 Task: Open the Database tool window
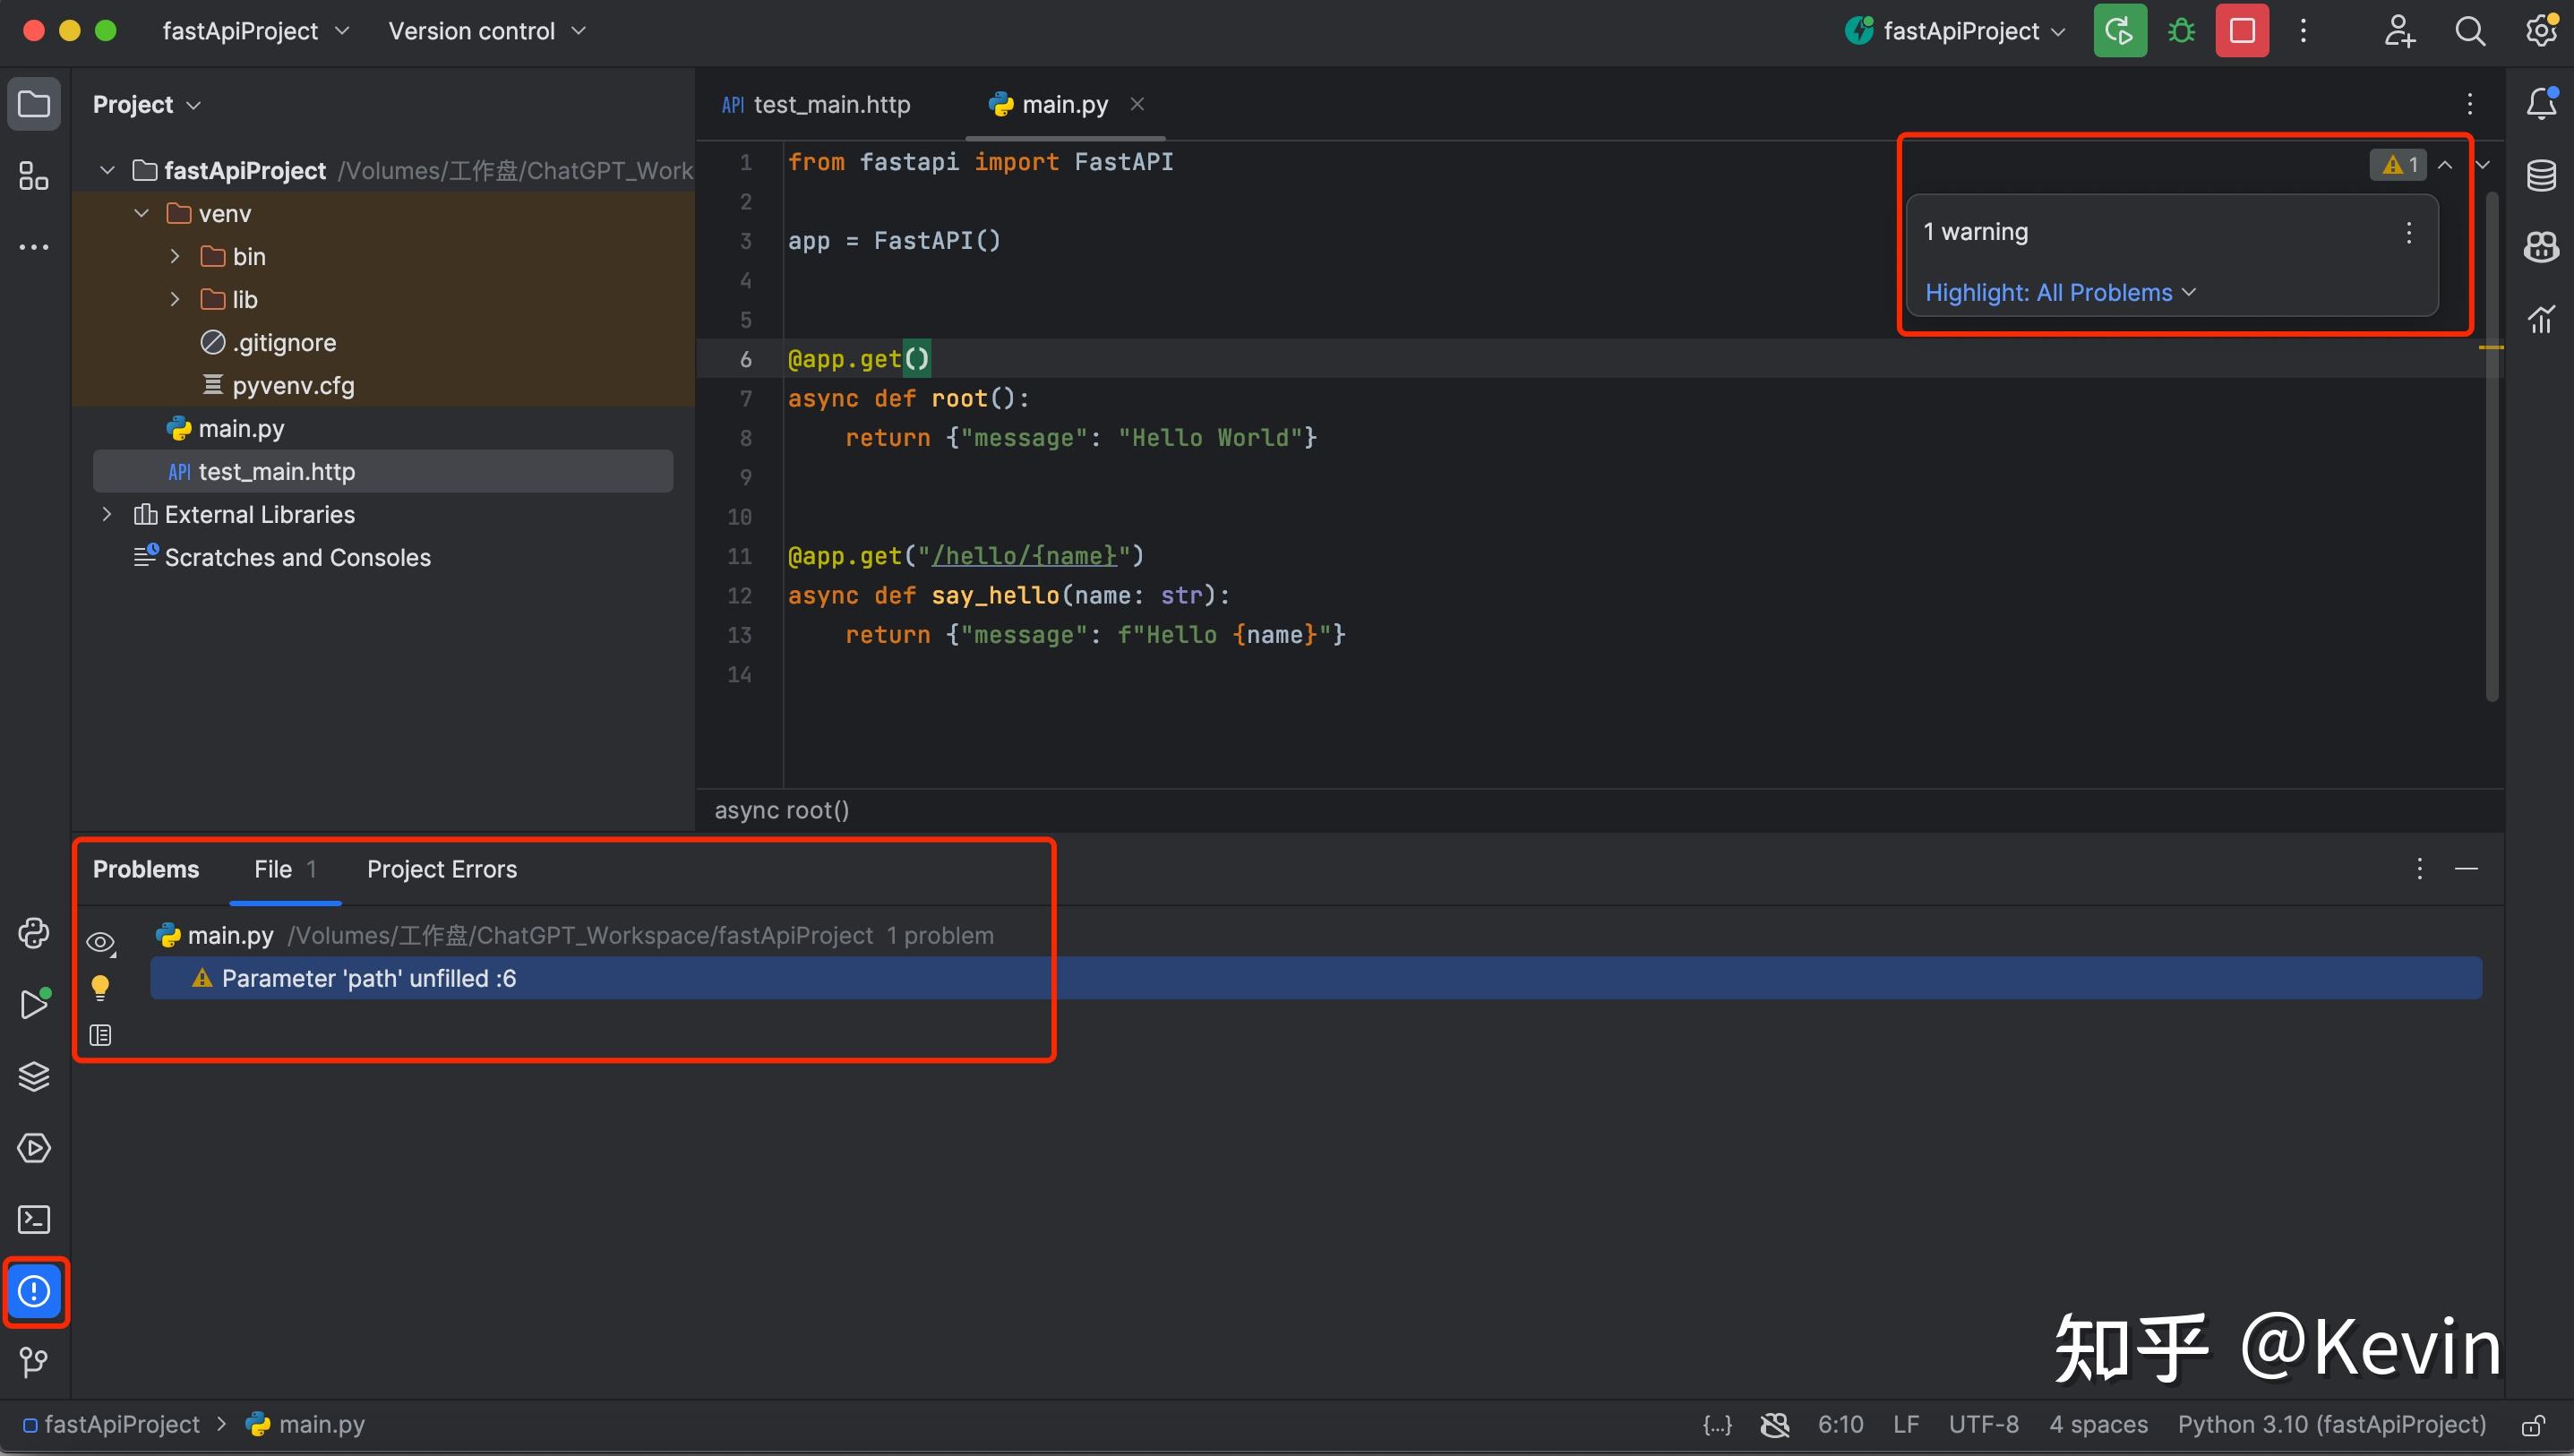(2543, 175)
